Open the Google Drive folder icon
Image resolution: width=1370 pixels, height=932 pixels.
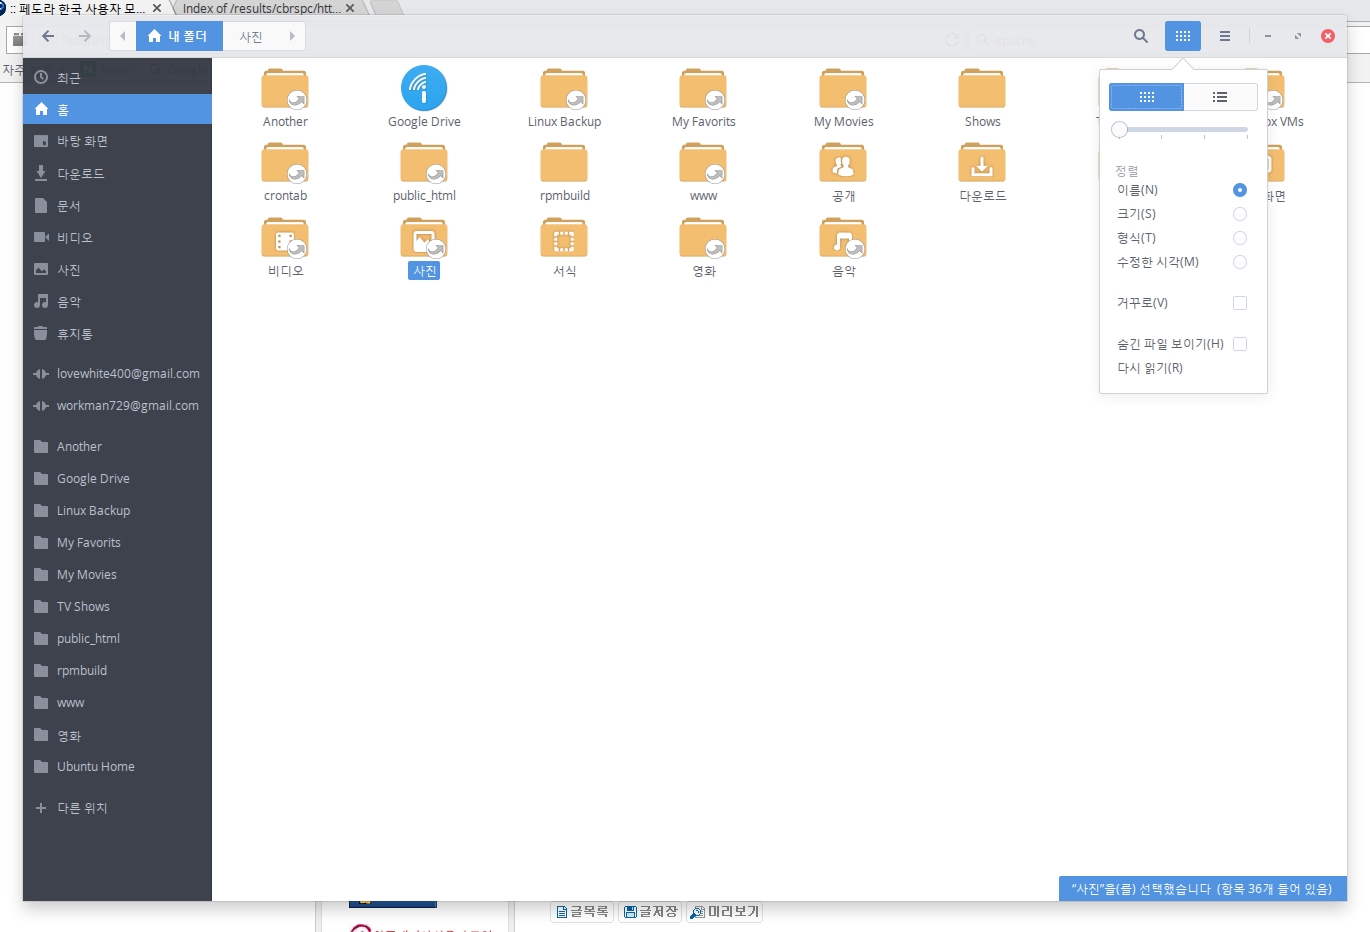[424, 88]
